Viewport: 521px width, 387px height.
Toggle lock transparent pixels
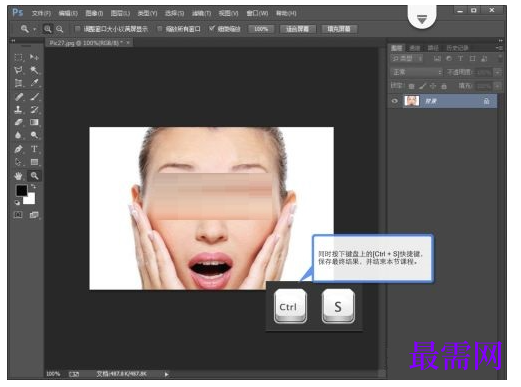[x=411, y=86]
